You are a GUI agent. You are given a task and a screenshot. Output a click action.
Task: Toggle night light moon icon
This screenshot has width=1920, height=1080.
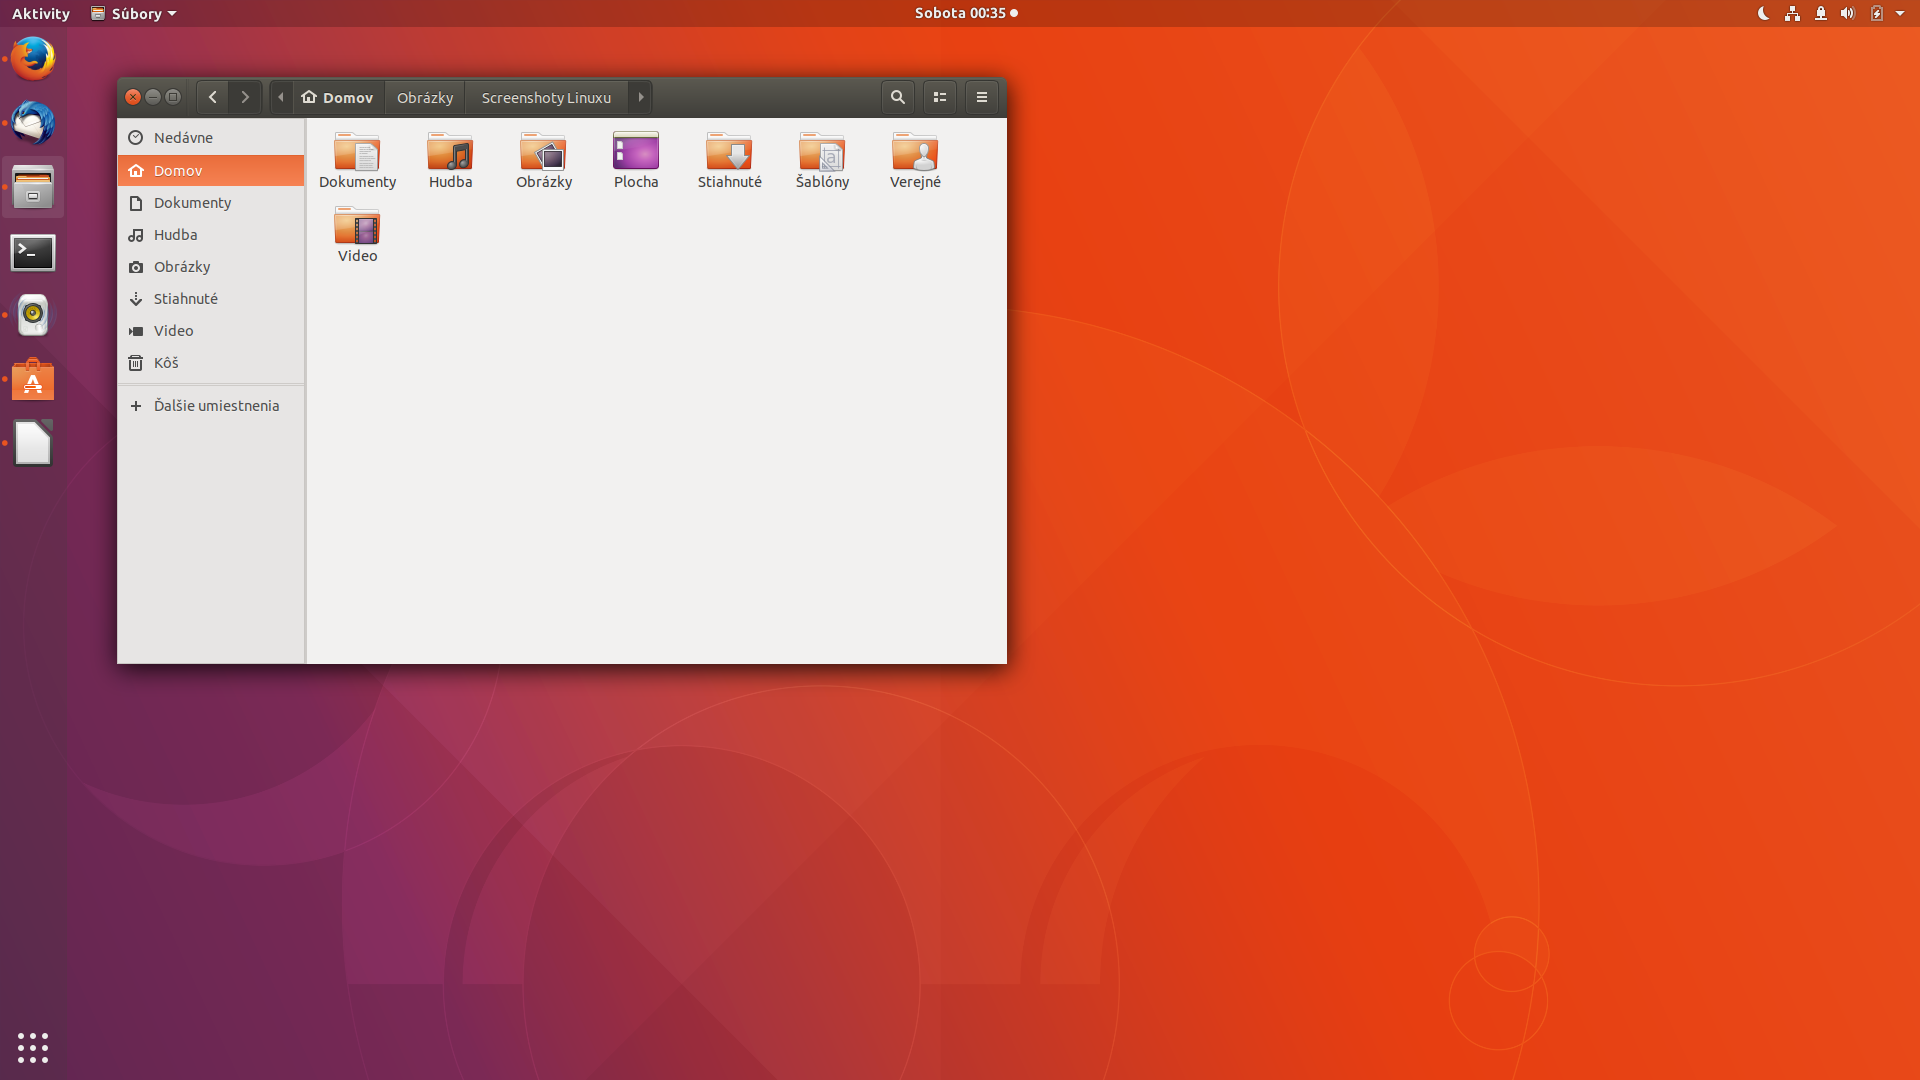(1764, 13)
